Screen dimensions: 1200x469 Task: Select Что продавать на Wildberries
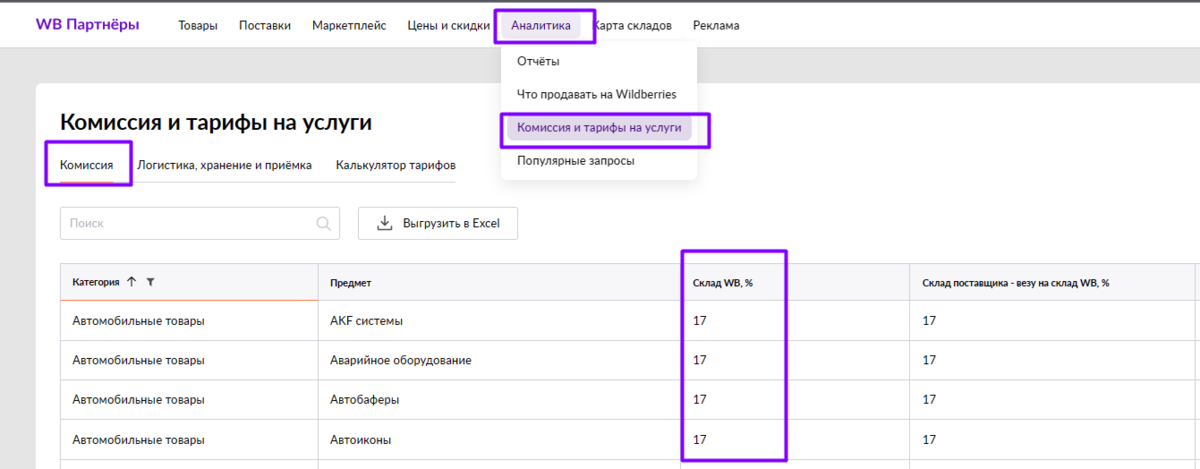pos(597,94)
